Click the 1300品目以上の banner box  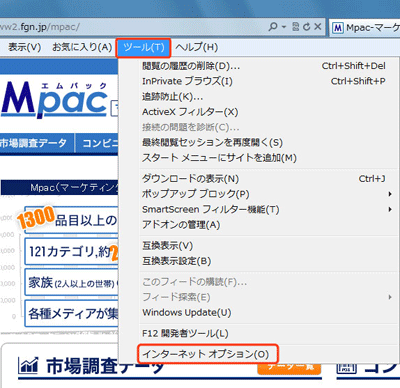point(71,220)
